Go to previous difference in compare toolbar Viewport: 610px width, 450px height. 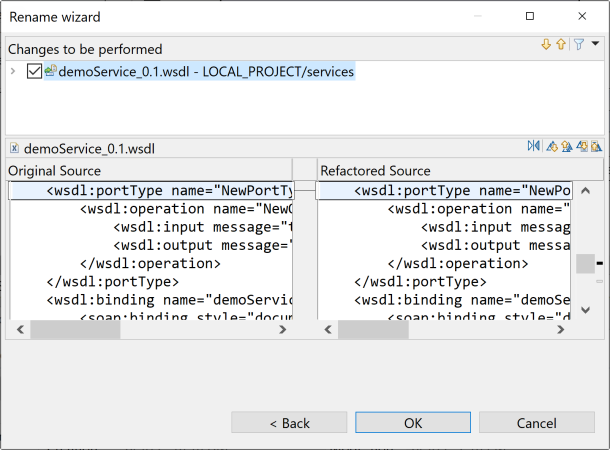pos(567,147)
